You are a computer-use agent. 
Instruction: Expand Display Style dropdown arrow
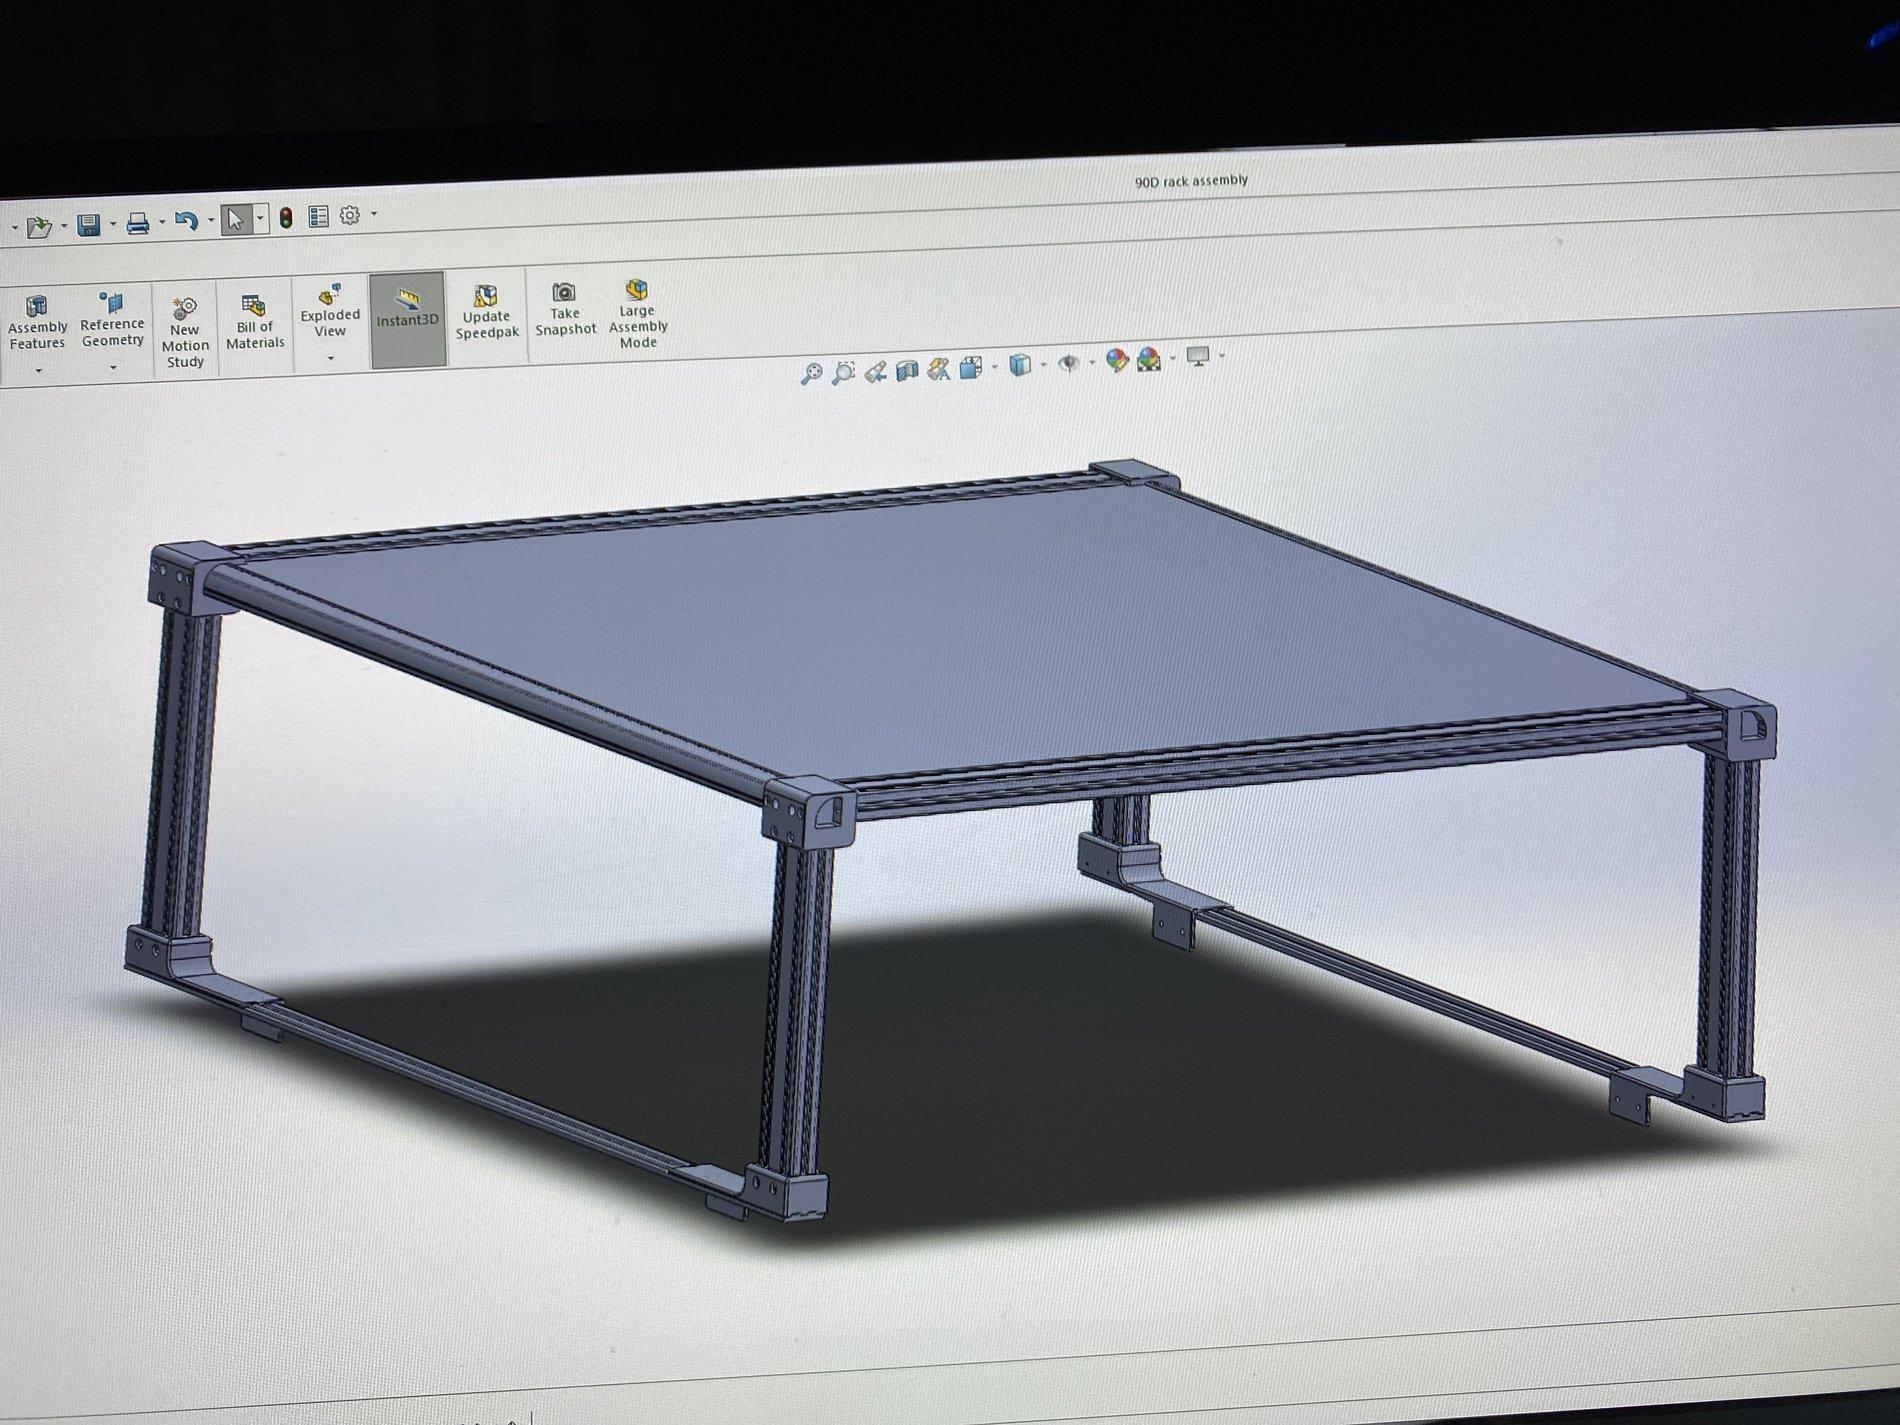[x=1043, y=365]
